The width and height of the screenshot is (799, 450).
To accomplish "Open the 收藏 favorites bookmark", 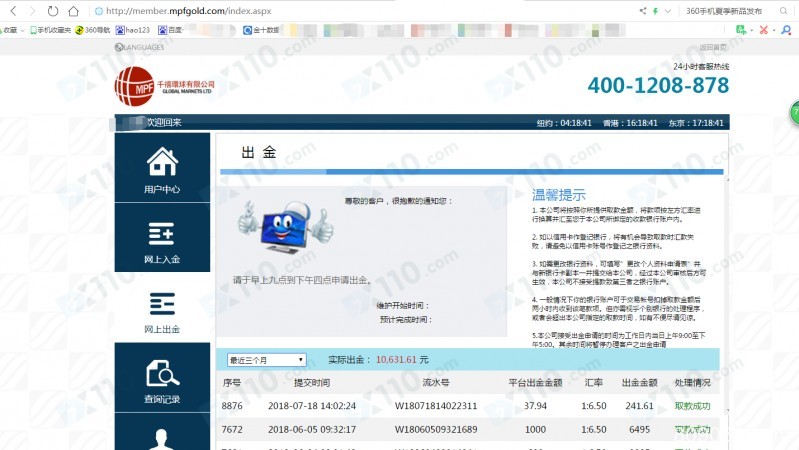I will 10,30.
